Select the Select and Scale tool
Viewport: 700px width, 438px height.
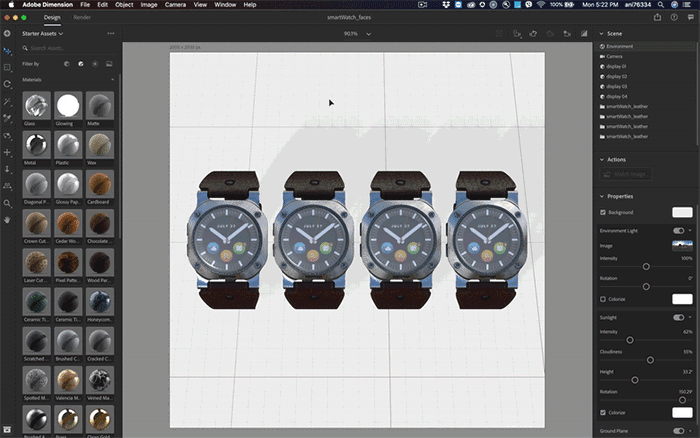coord(7,67)
